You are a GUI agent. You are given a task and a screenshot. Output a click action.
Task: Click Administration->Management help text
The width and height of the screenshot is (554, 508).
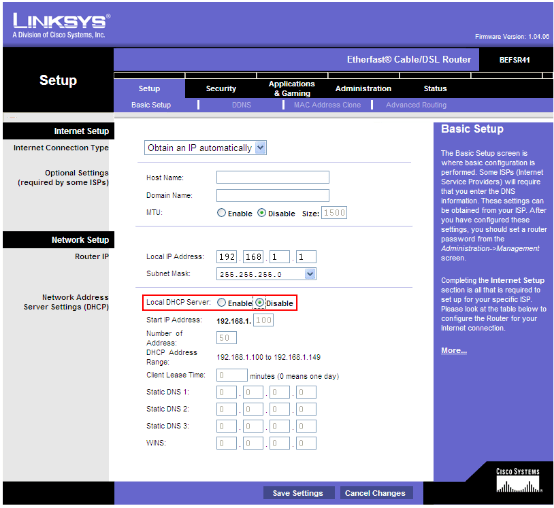pyautogui.click(x=490, y=248)
